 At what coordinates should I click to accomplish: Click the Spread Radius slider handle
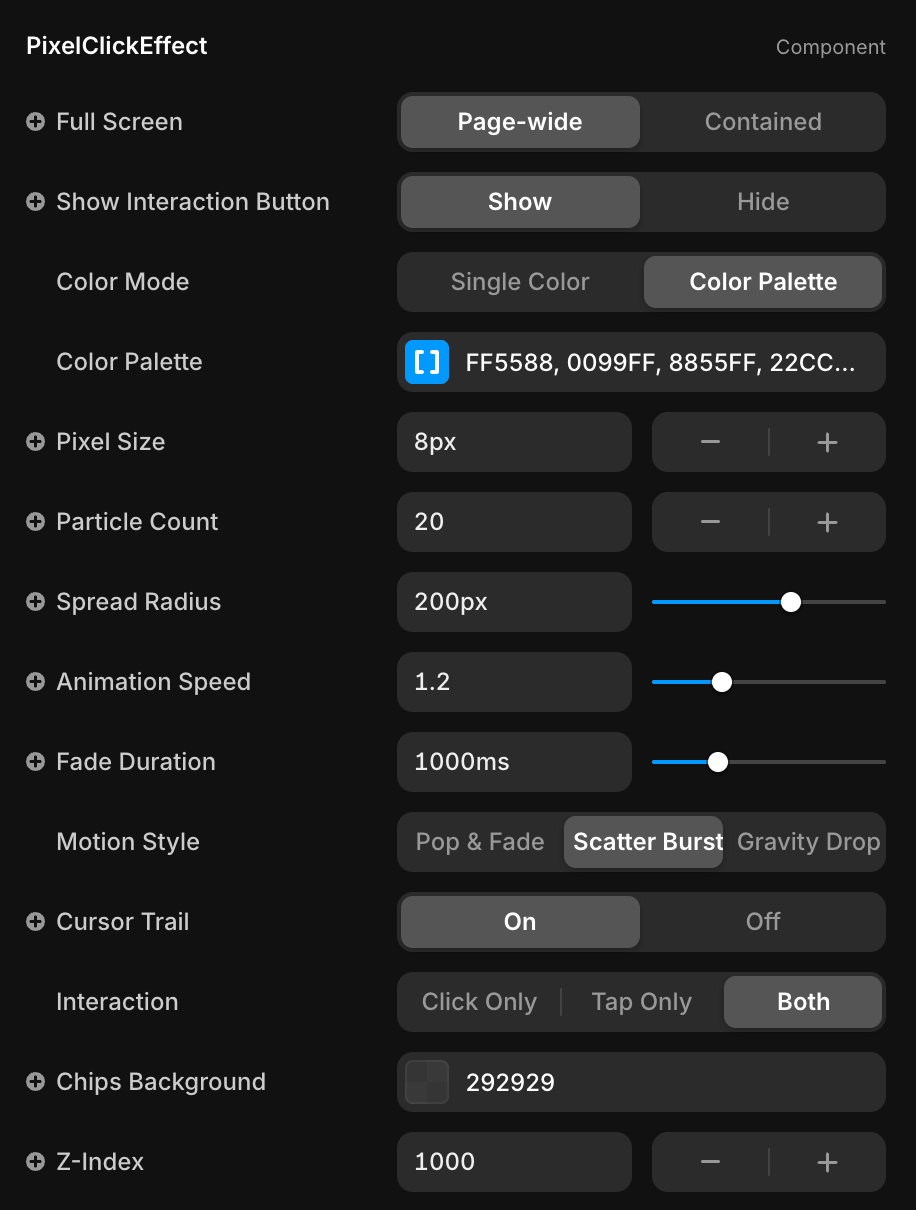[790, 602]
